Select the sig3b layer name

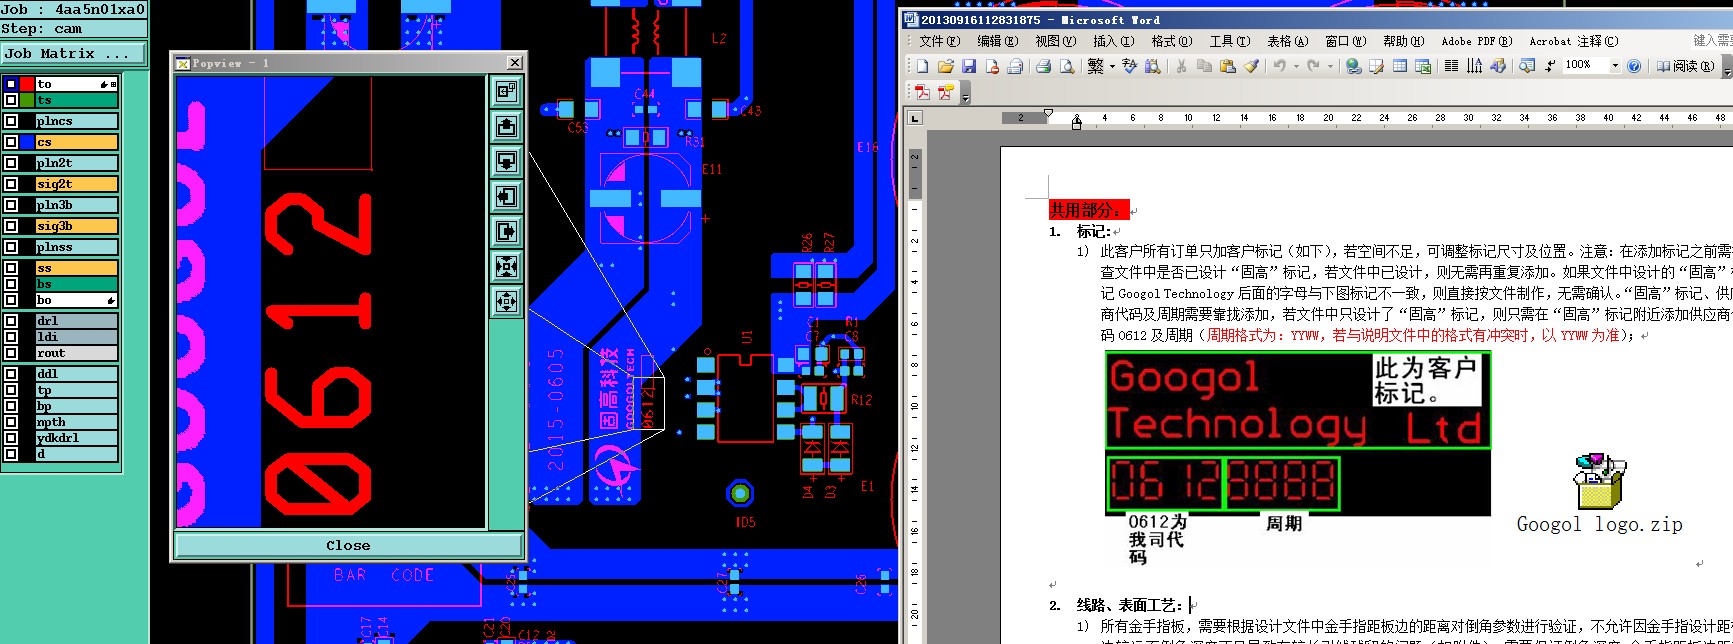(77, 226)
